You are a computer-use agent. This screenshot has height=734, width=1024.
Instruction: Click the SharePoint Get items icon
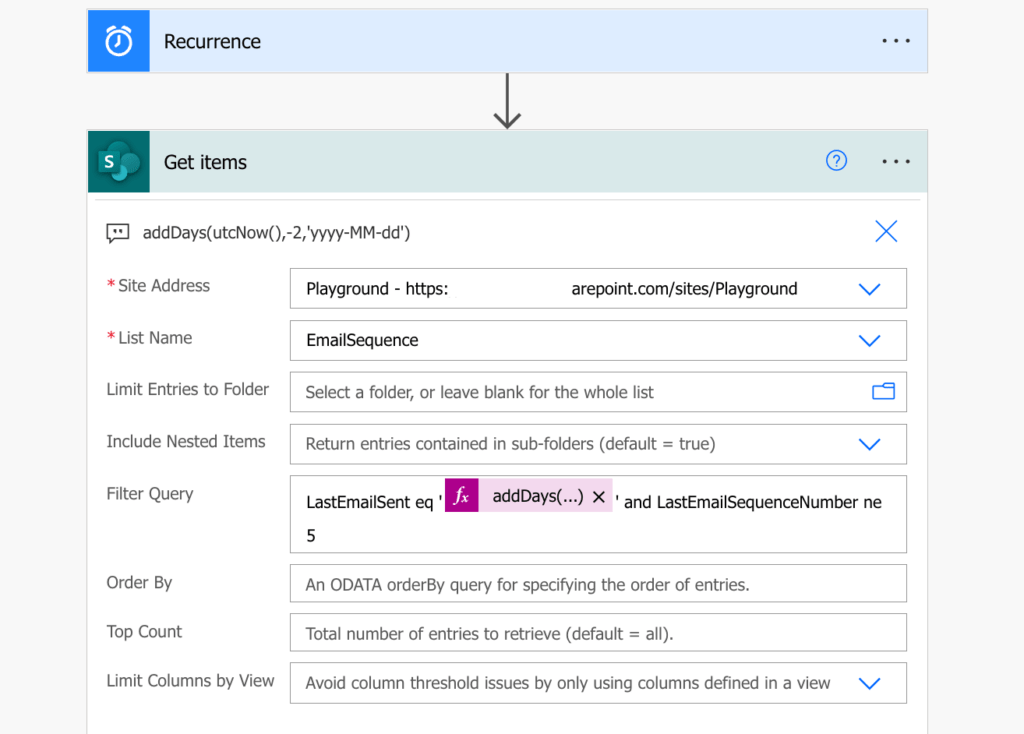pyautogui.click(x=117, y=161)
